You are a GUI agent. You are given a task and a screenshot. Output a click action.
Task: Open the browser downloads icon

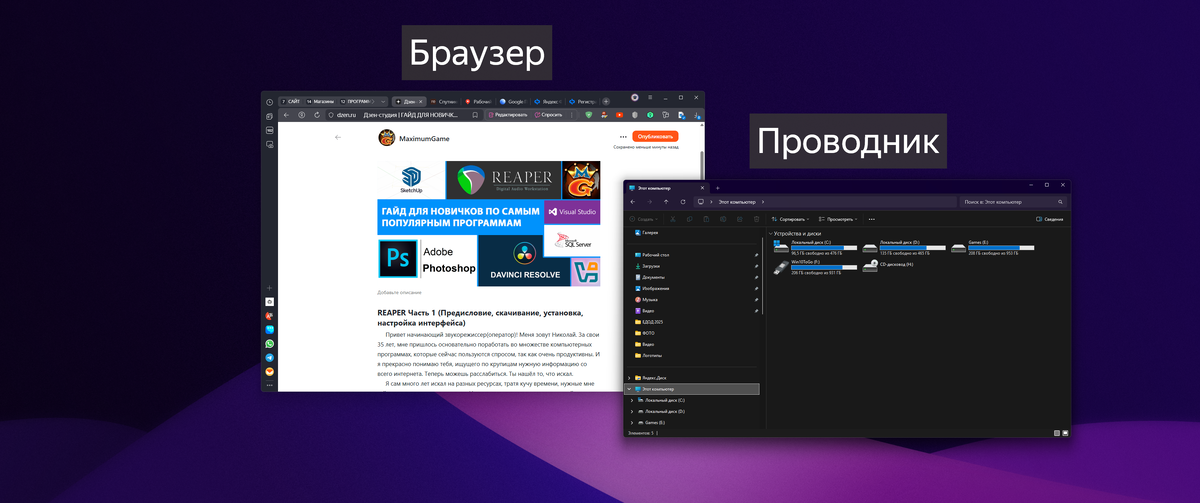[697, 115]
